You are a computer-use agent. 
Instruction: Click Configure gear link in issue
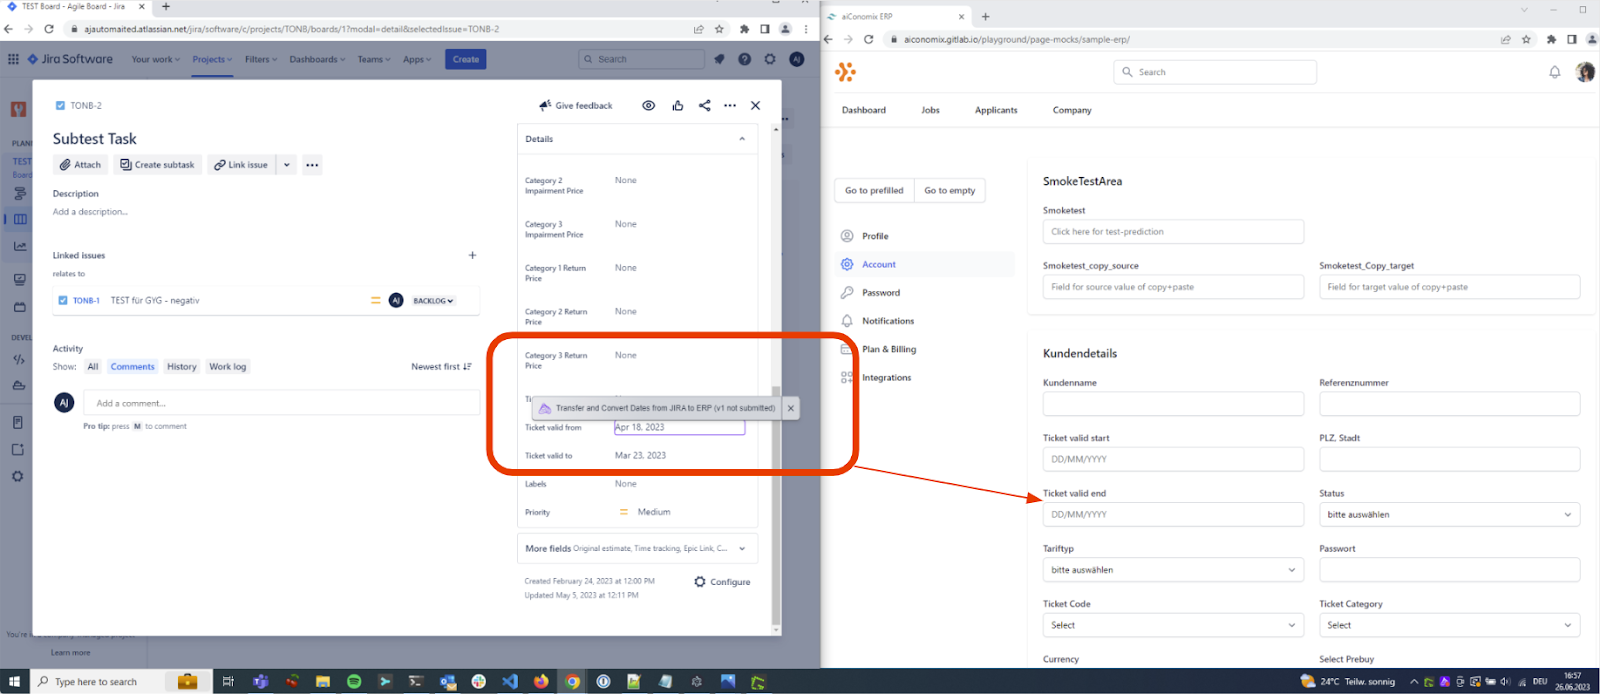pos(722,582)
